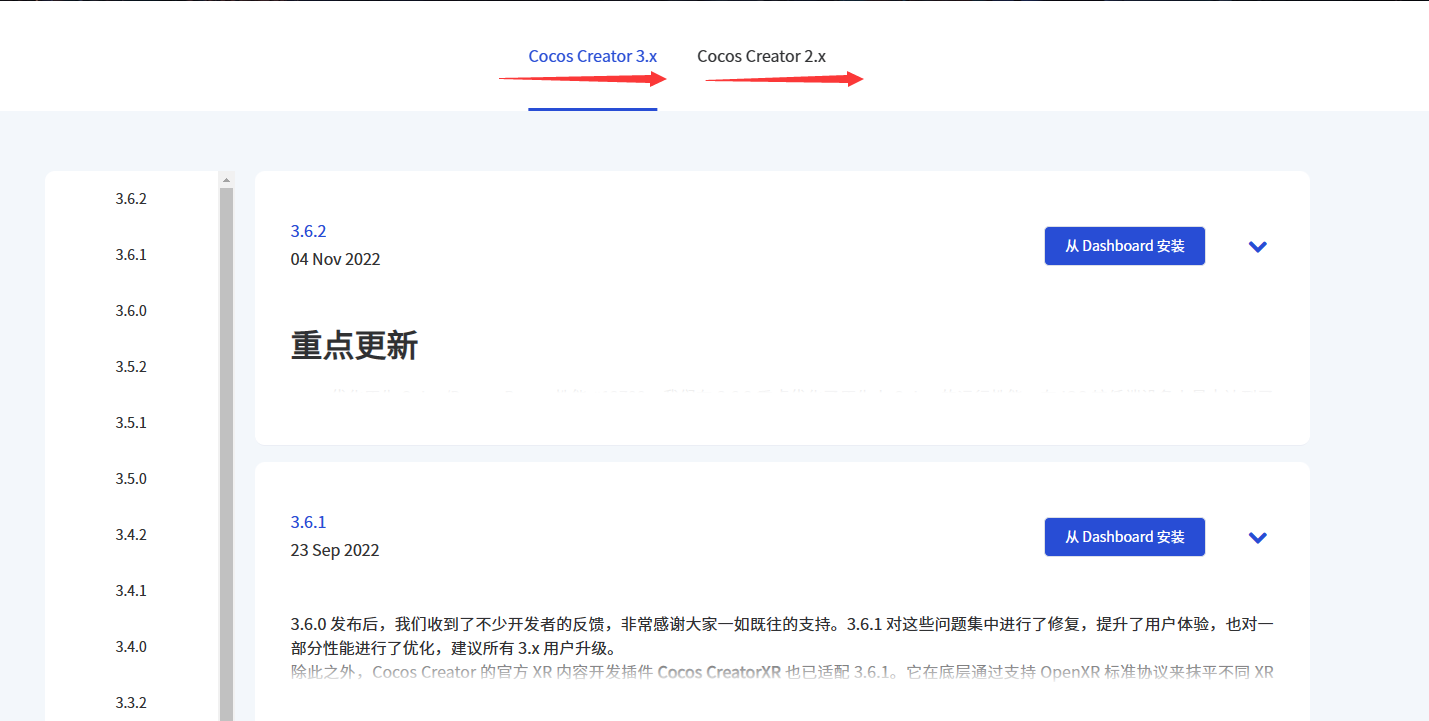Image resolution: width=1429 pixels, height=721 pixels.
Task: Select version 3.6.0 in the sidebar
Action: coord(131,310)
